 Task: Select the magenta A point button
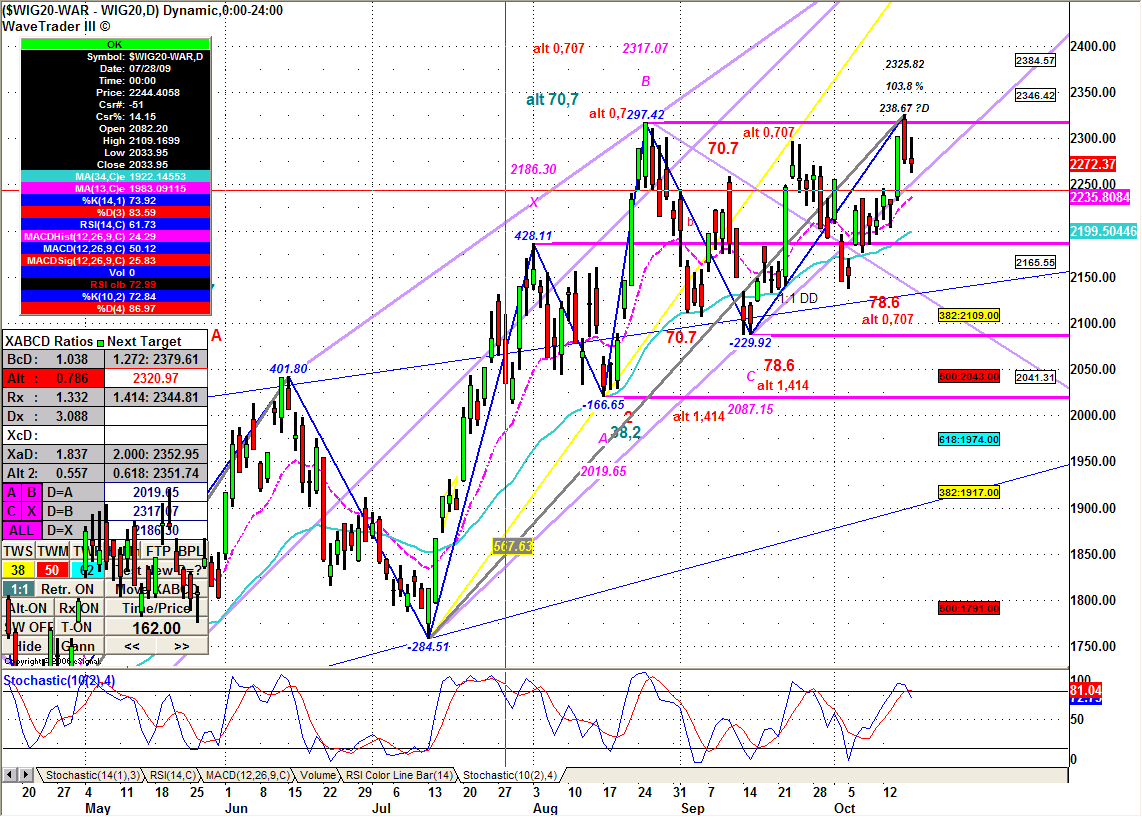(x=12, y=492)
